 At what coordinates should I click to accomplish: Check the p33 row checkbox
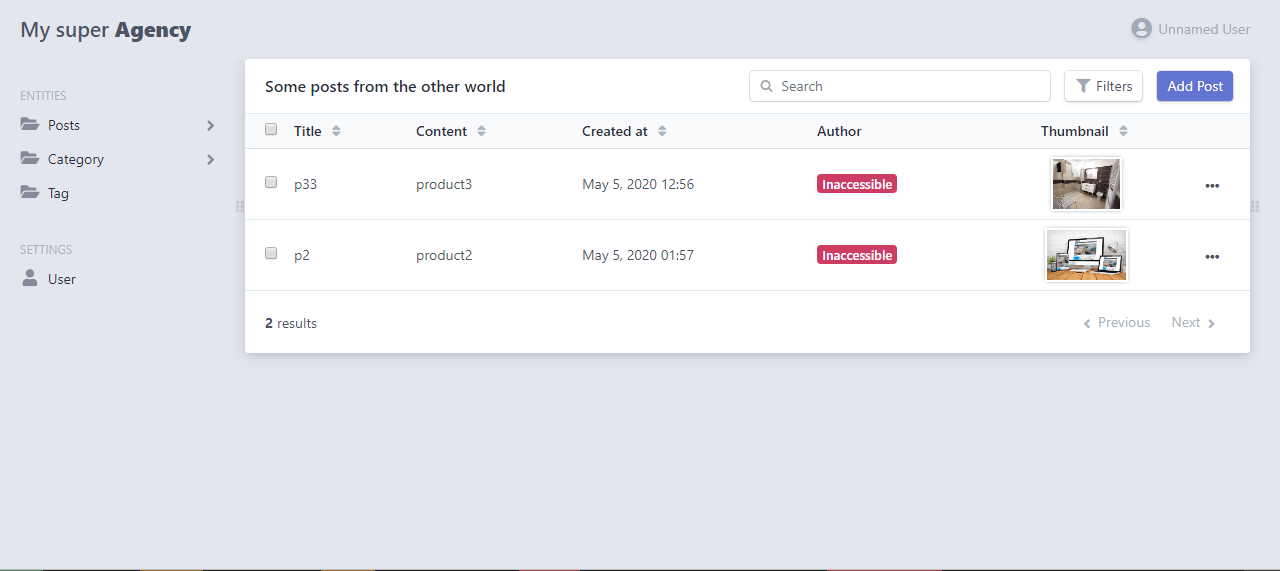(271, 182)
